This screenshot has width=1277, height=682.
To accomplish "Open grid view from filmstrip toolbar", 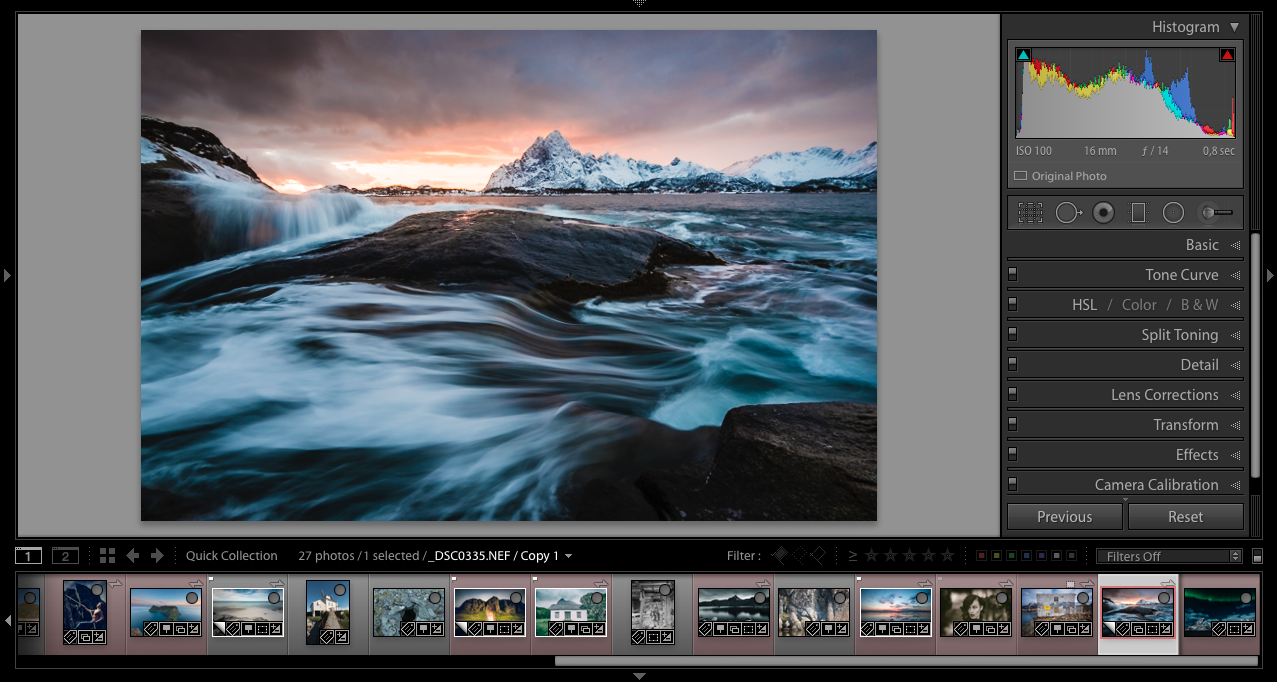I will (x=107, y=556).
